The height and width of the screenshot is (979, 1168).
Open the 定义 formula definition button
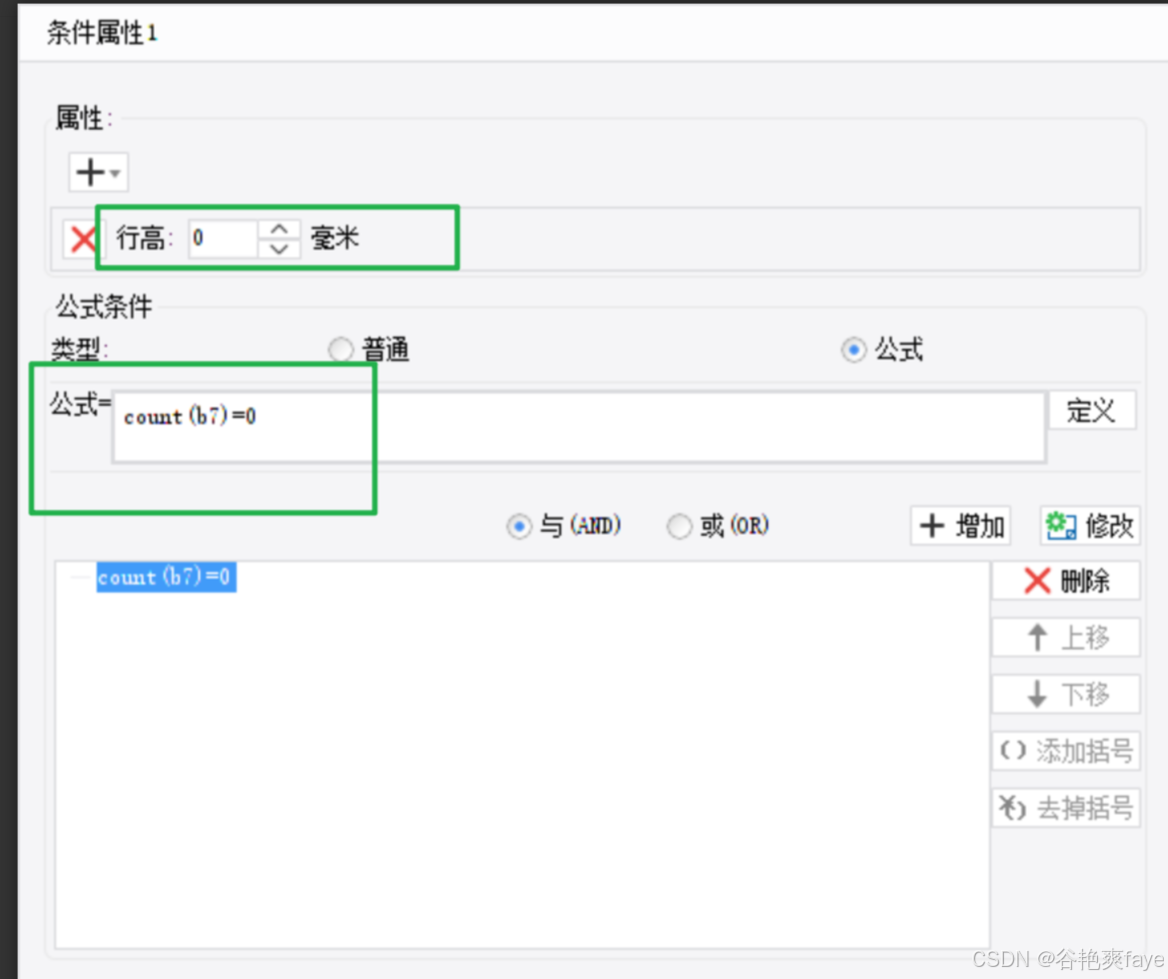point(1092,411)
